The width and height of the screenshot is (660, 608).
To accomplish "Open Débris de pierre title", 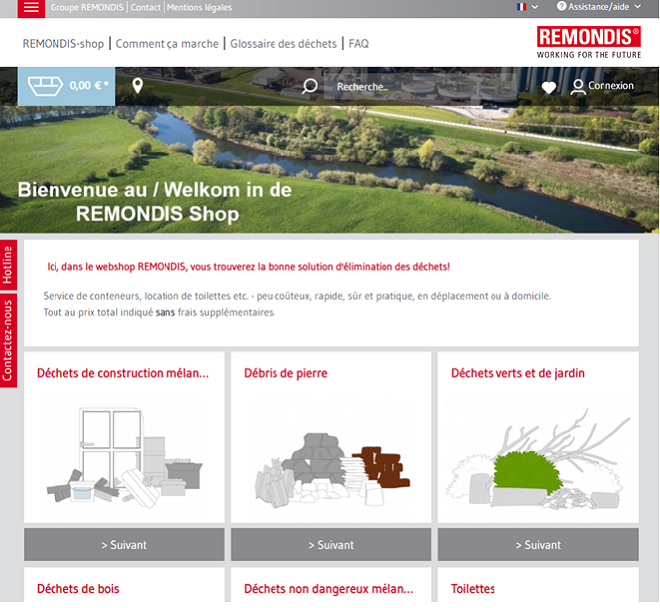I will click(x=286, y=373).
